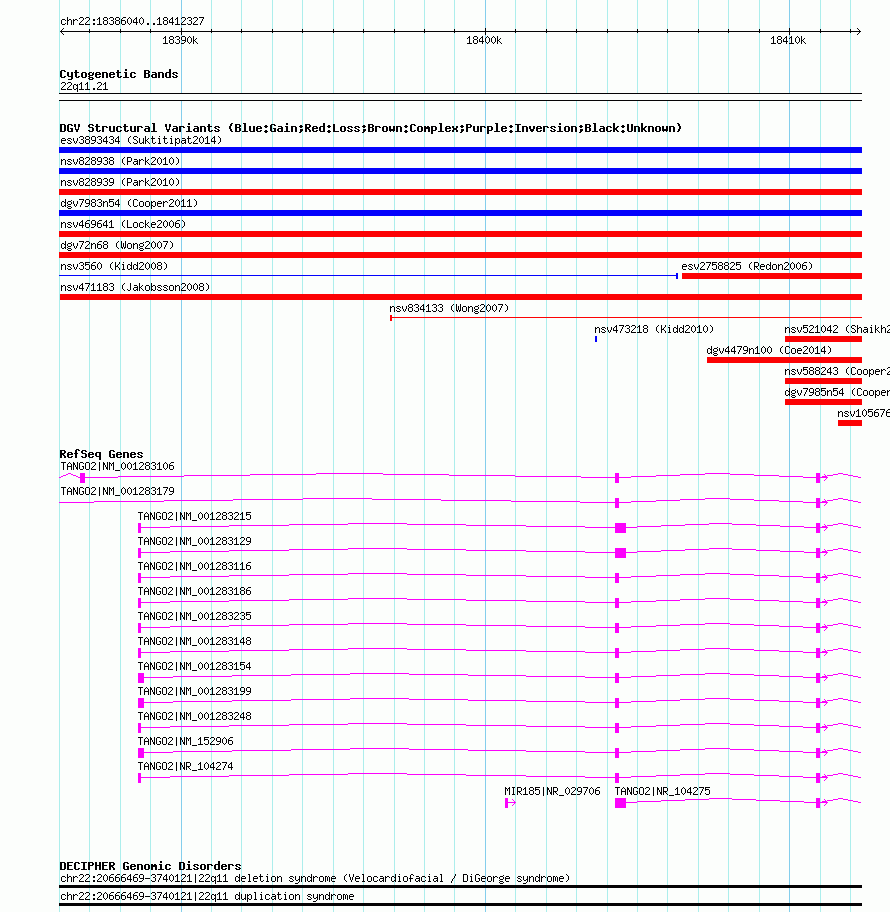Click the first exon of TANGO2|NM_152906
Image resolution: width=890 pixels, height=912 pixels.
tap(141, 753)
